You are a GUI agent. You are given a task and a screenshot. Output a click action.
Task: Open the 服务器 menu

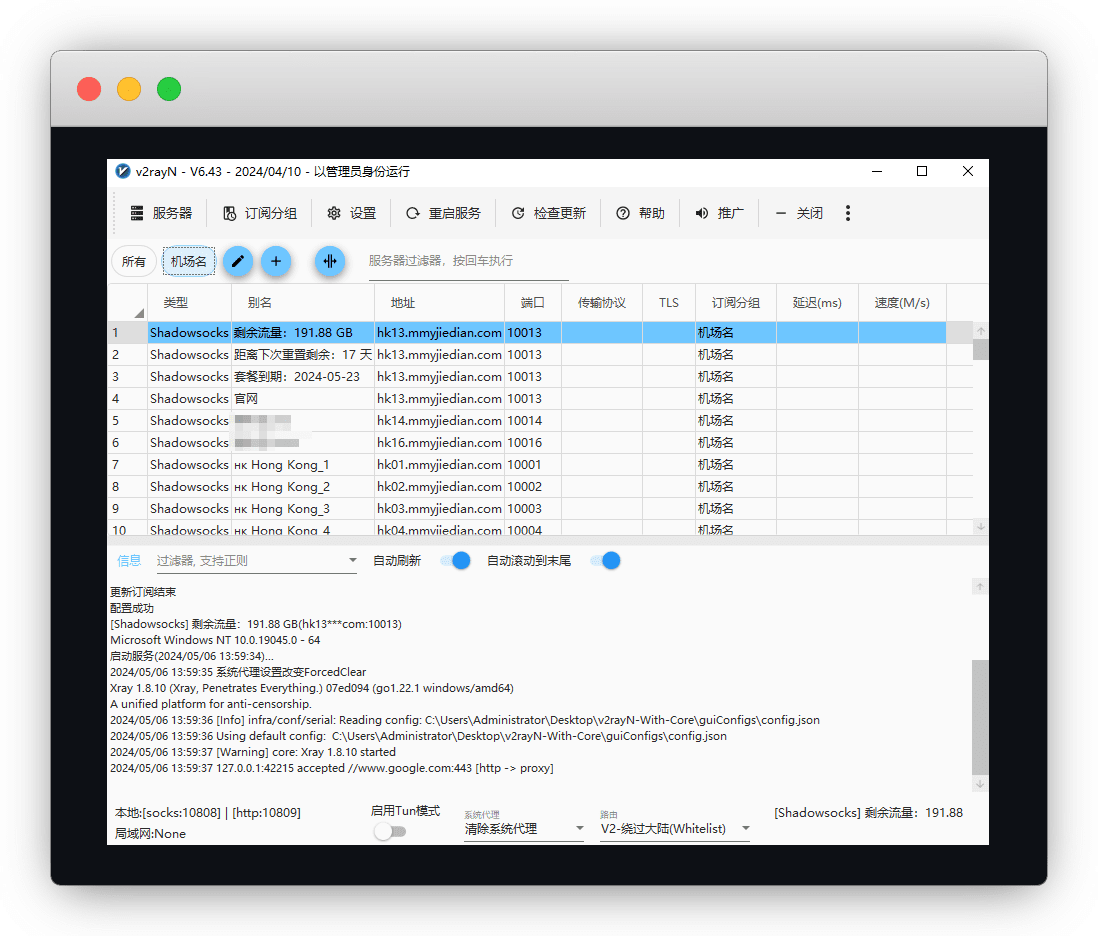161,213
